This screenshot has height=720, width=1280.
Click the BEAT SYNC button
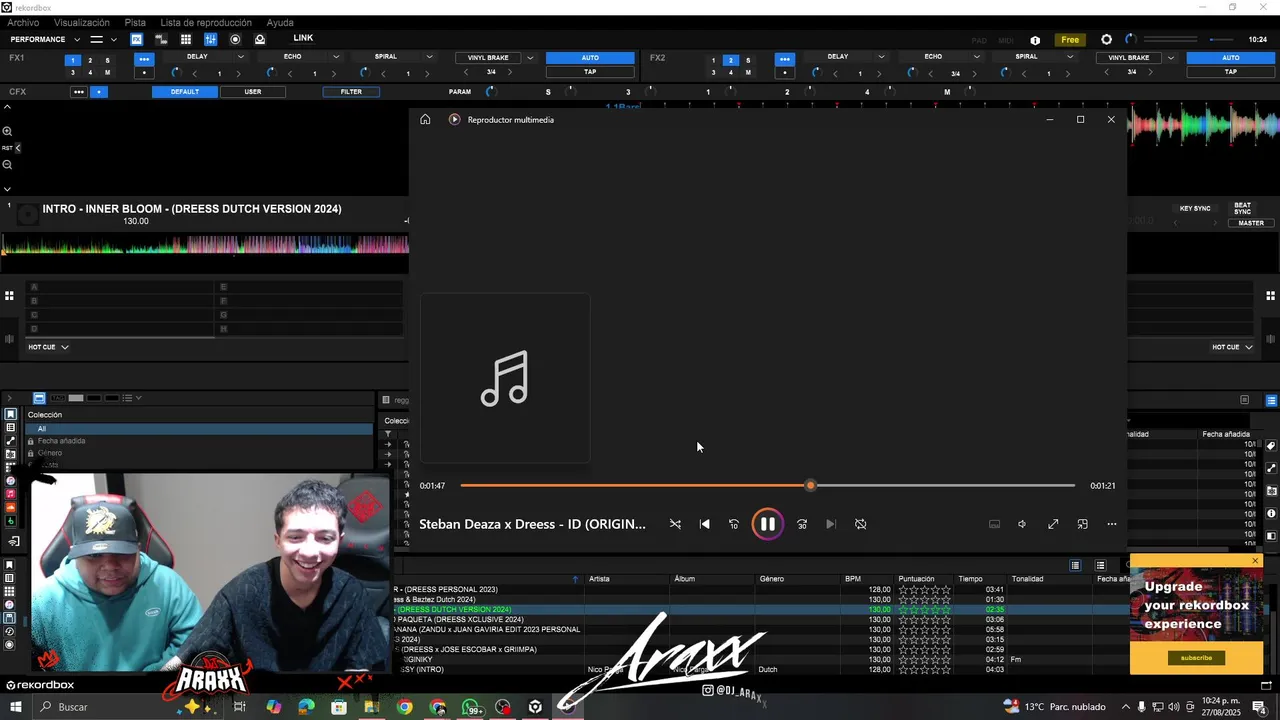[x=1242, y=209]
